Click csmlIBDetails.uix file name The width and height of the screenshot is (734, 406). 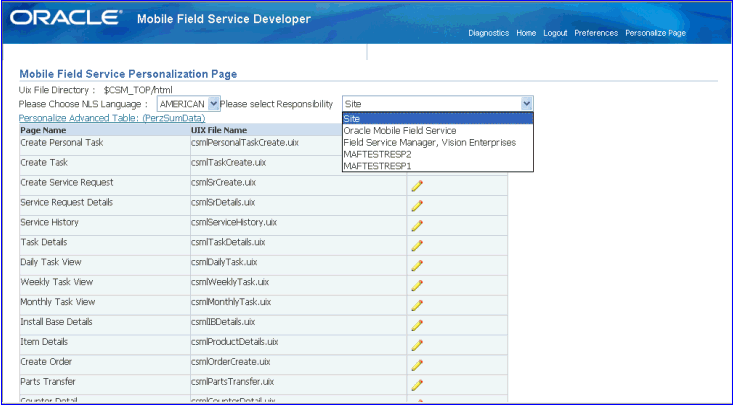coord(223,322)
